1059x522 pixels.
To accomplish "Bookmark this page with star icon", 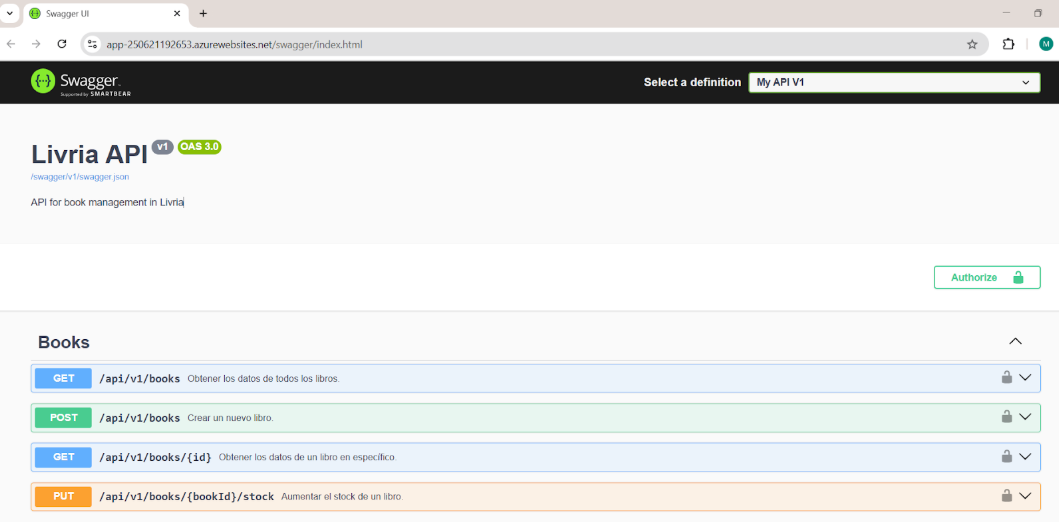I will [972, 45].
